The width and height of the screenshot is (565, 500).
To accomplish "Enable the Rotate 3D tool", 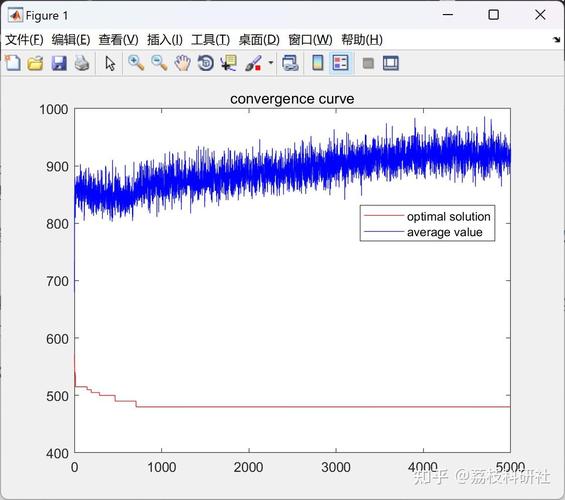I will pyautogui.click(x=206, y=63).
